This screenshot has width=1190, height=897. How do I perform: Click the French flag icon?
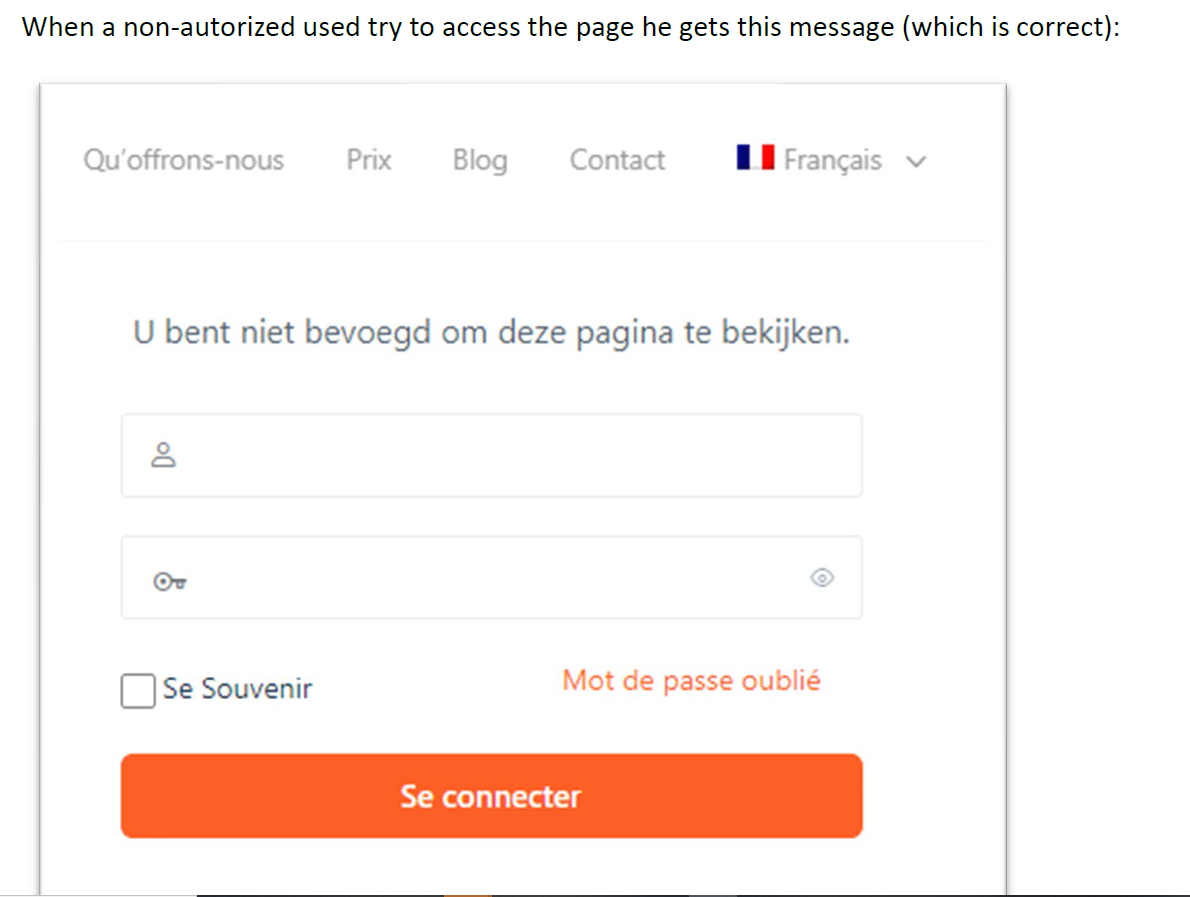coord(755,158)
